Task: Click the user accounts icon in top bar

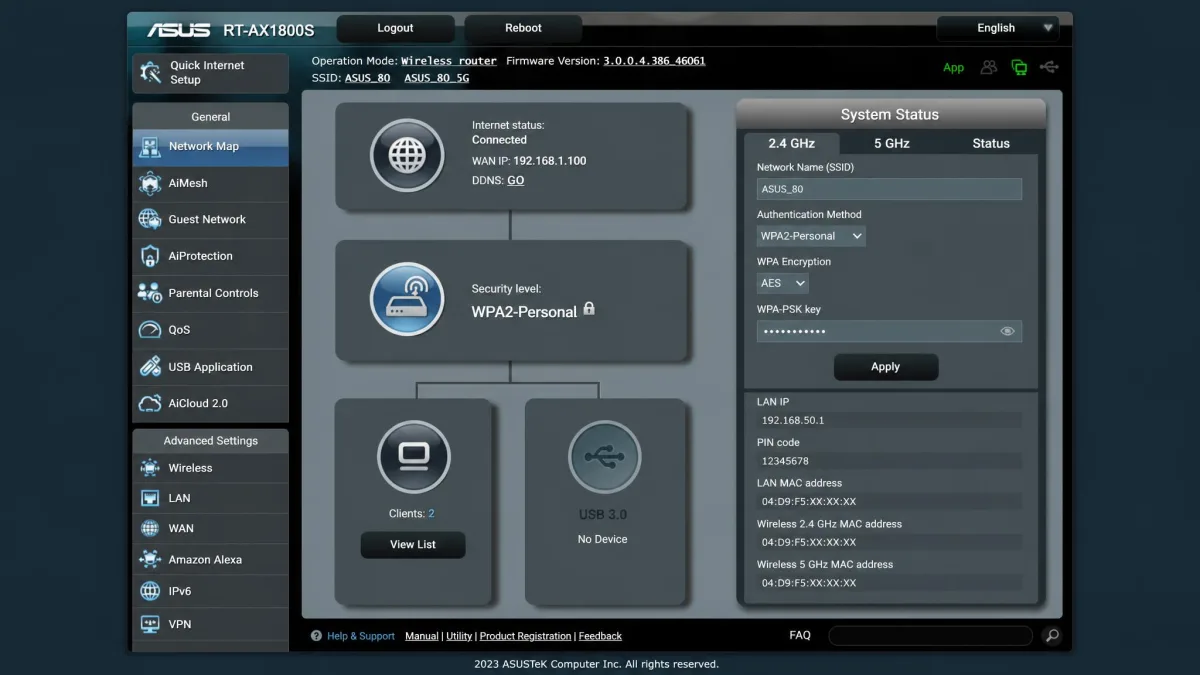Action: click(989, 67)
